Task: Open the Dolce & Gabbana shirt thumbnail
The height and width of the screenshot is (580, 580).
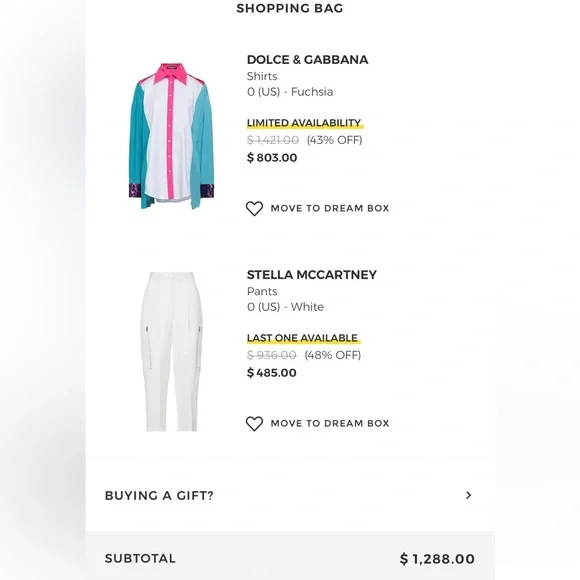Action: pyautogui.click(x=171, y=136)
